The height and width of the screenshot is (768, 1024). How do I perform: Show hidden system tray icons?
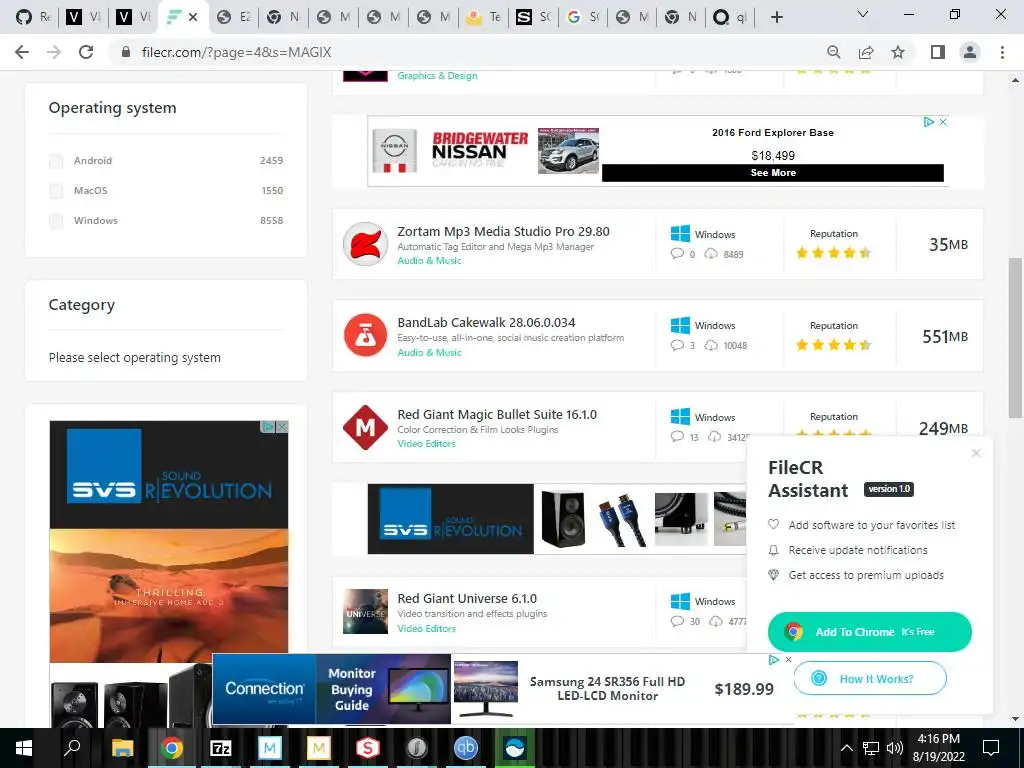846,748
